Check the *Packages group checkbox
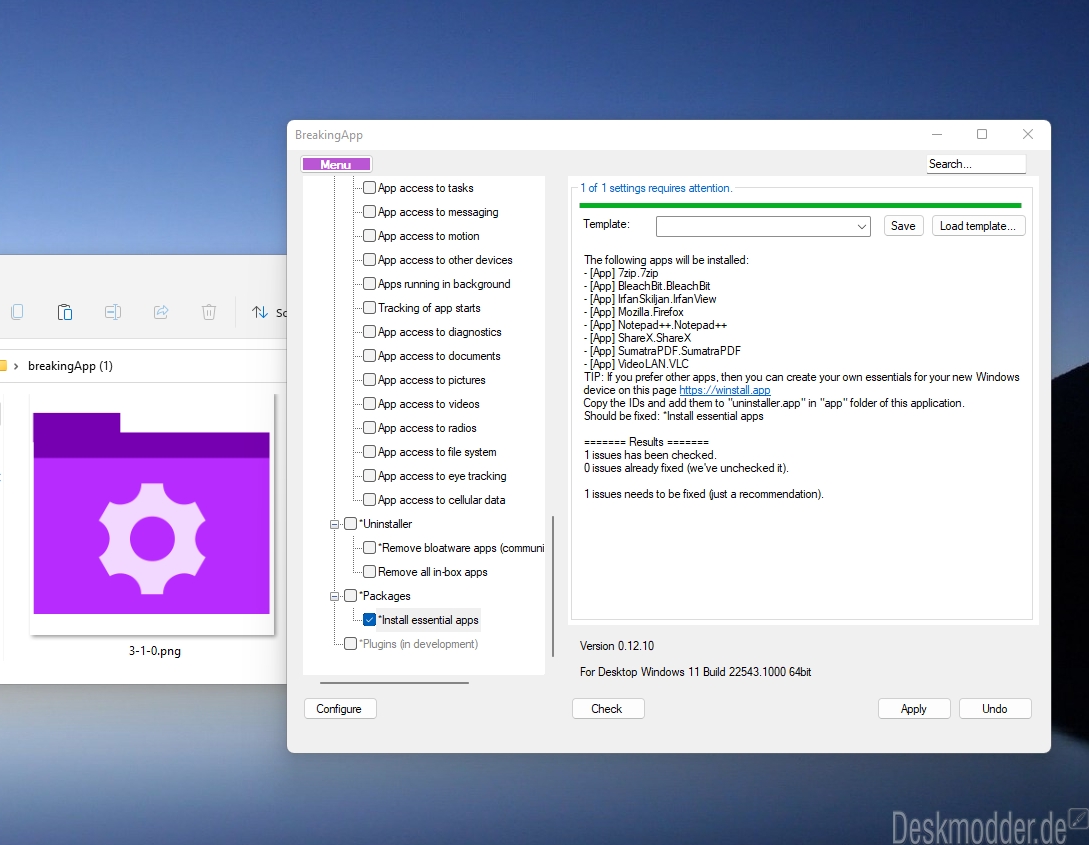The width and height of the screenshot is (1089, 845). pos(351,595)
